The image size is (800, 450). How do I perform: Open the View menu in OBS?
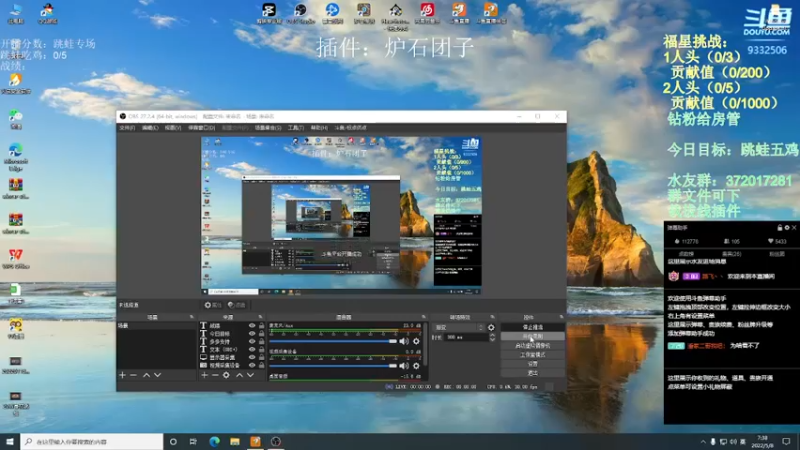(173, 128)
